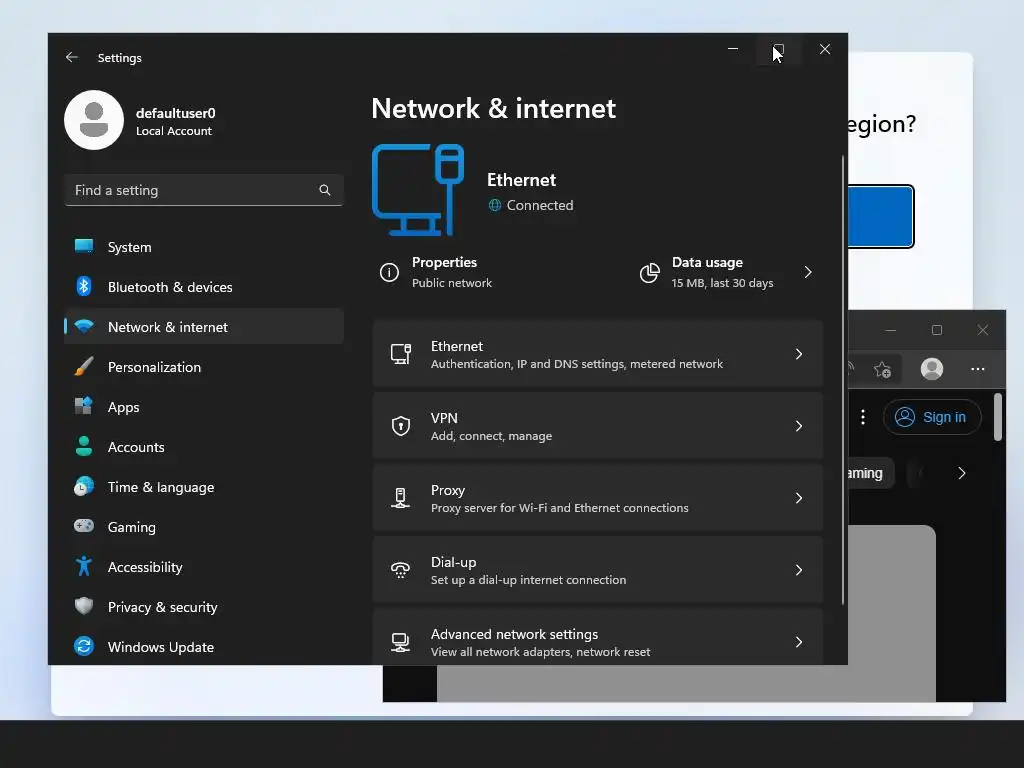1024x768 pixels.
Task: Expand Data usage chevron
Action: [808, 272]
